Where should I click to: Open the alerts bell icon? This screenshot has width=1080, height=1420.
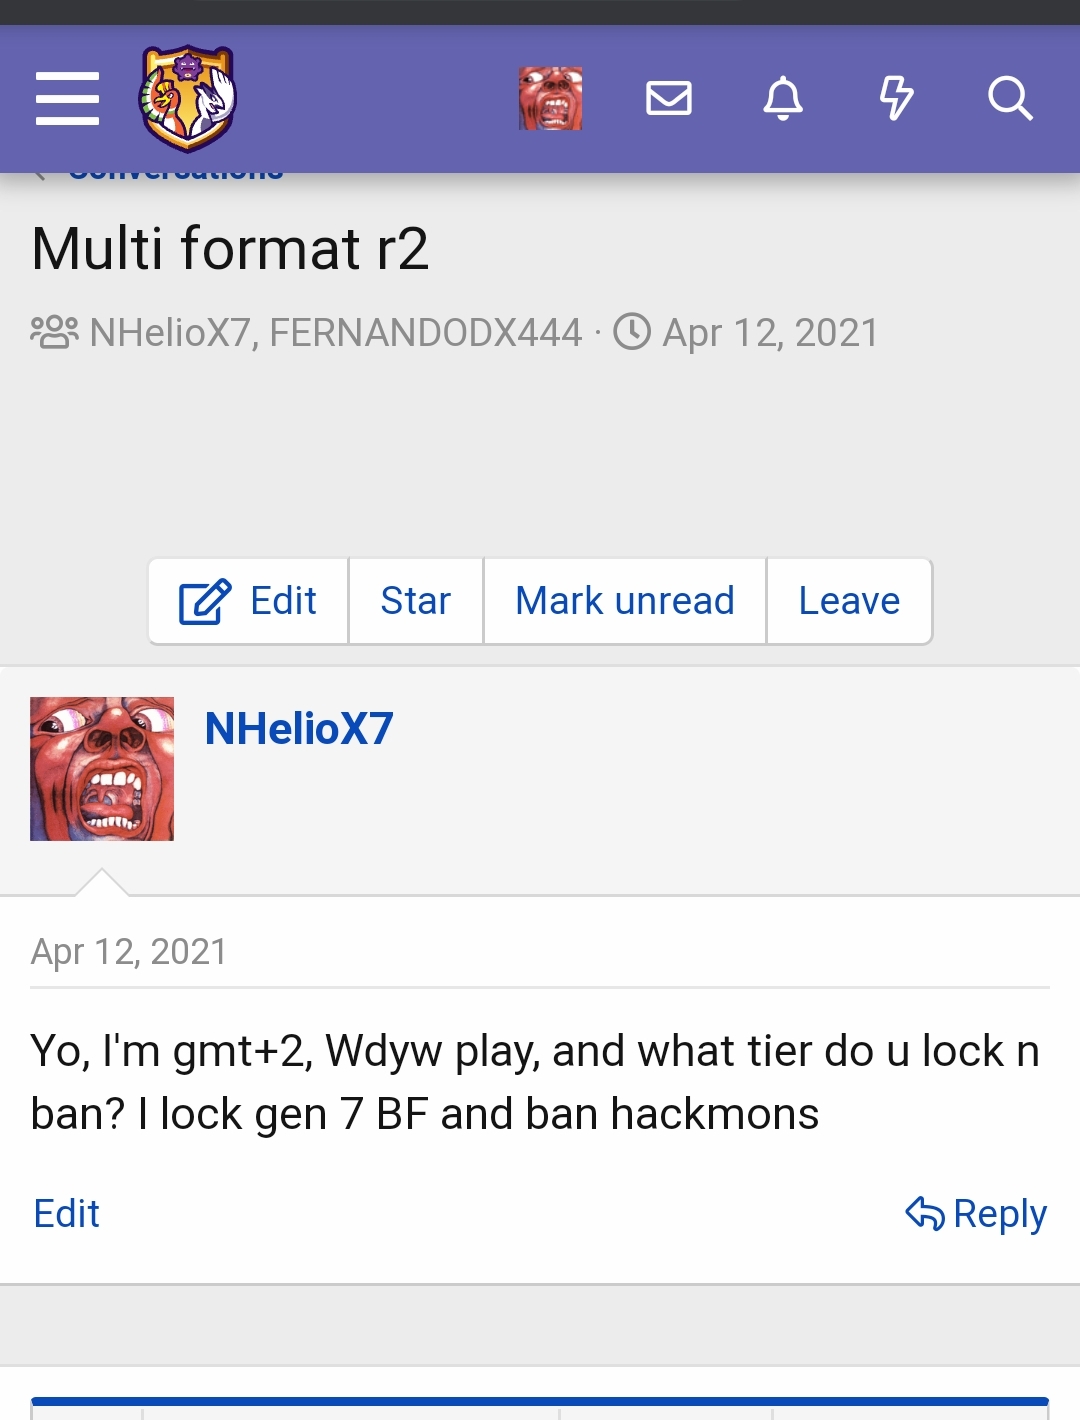[x=783, y=98]
